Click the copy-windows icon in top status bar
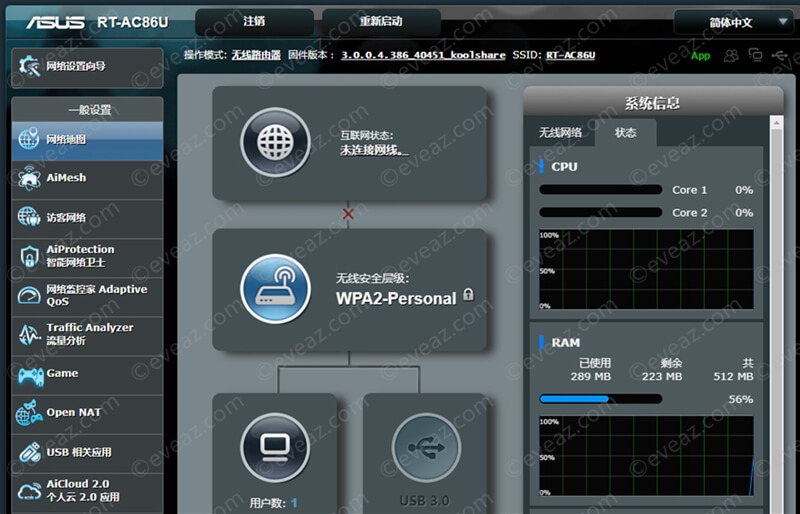The image size is (800, 514). coord(755,55)
